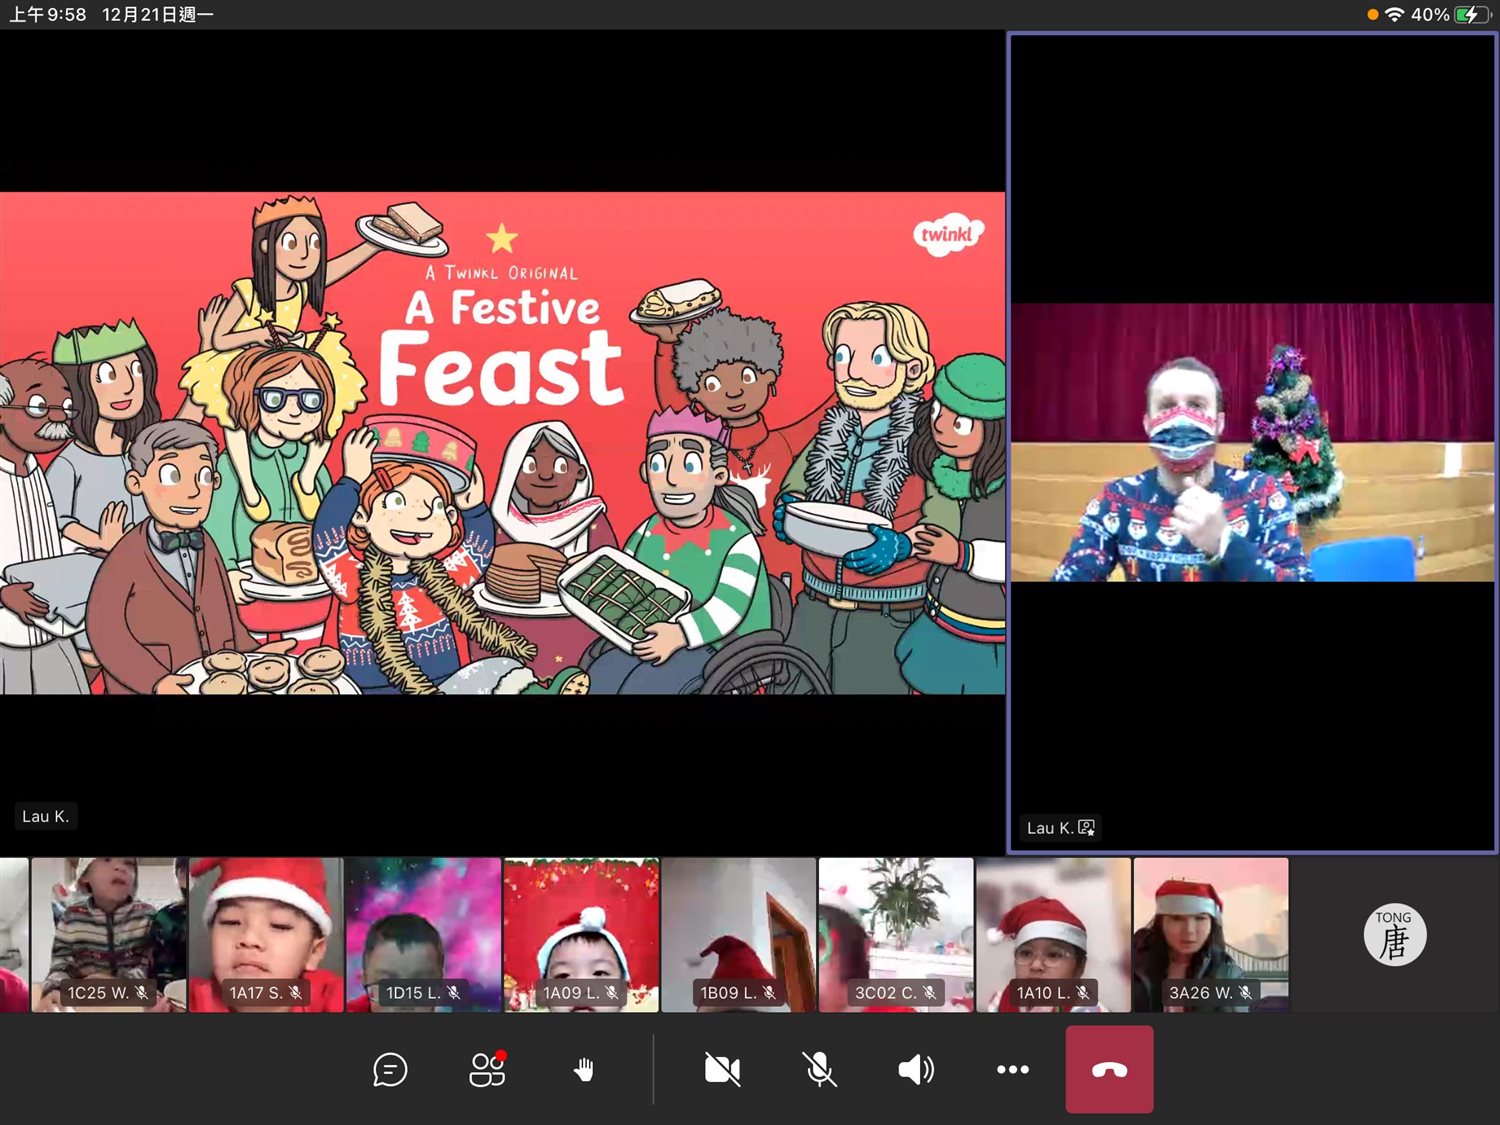Tap the orange microphone indicator dot

[1373, 15]
